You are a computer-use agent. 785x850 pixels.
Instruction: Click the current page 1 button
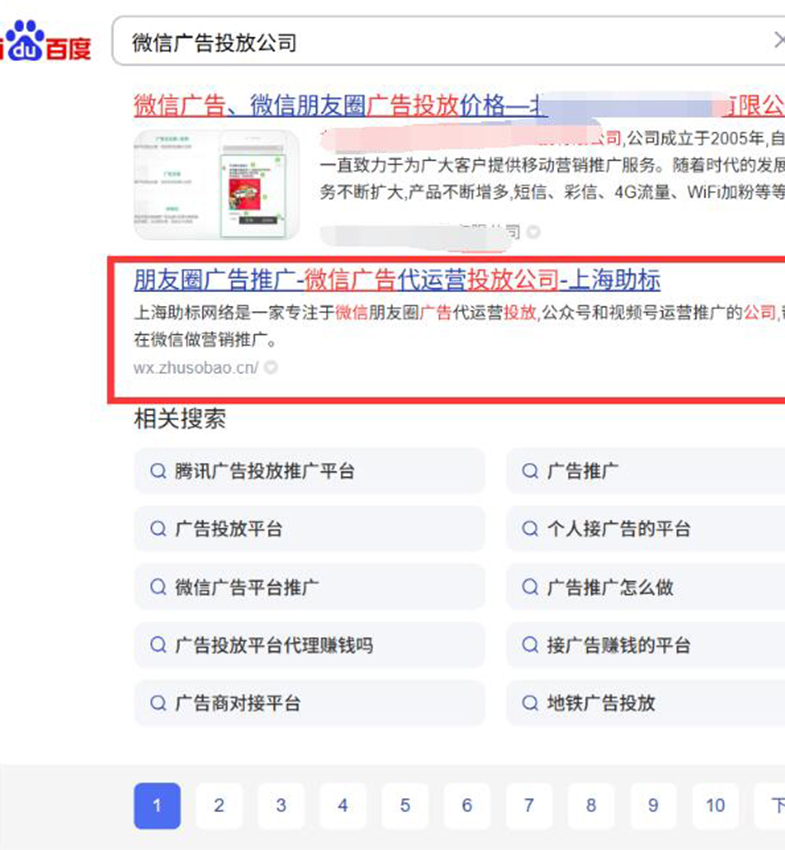point(157,806)
